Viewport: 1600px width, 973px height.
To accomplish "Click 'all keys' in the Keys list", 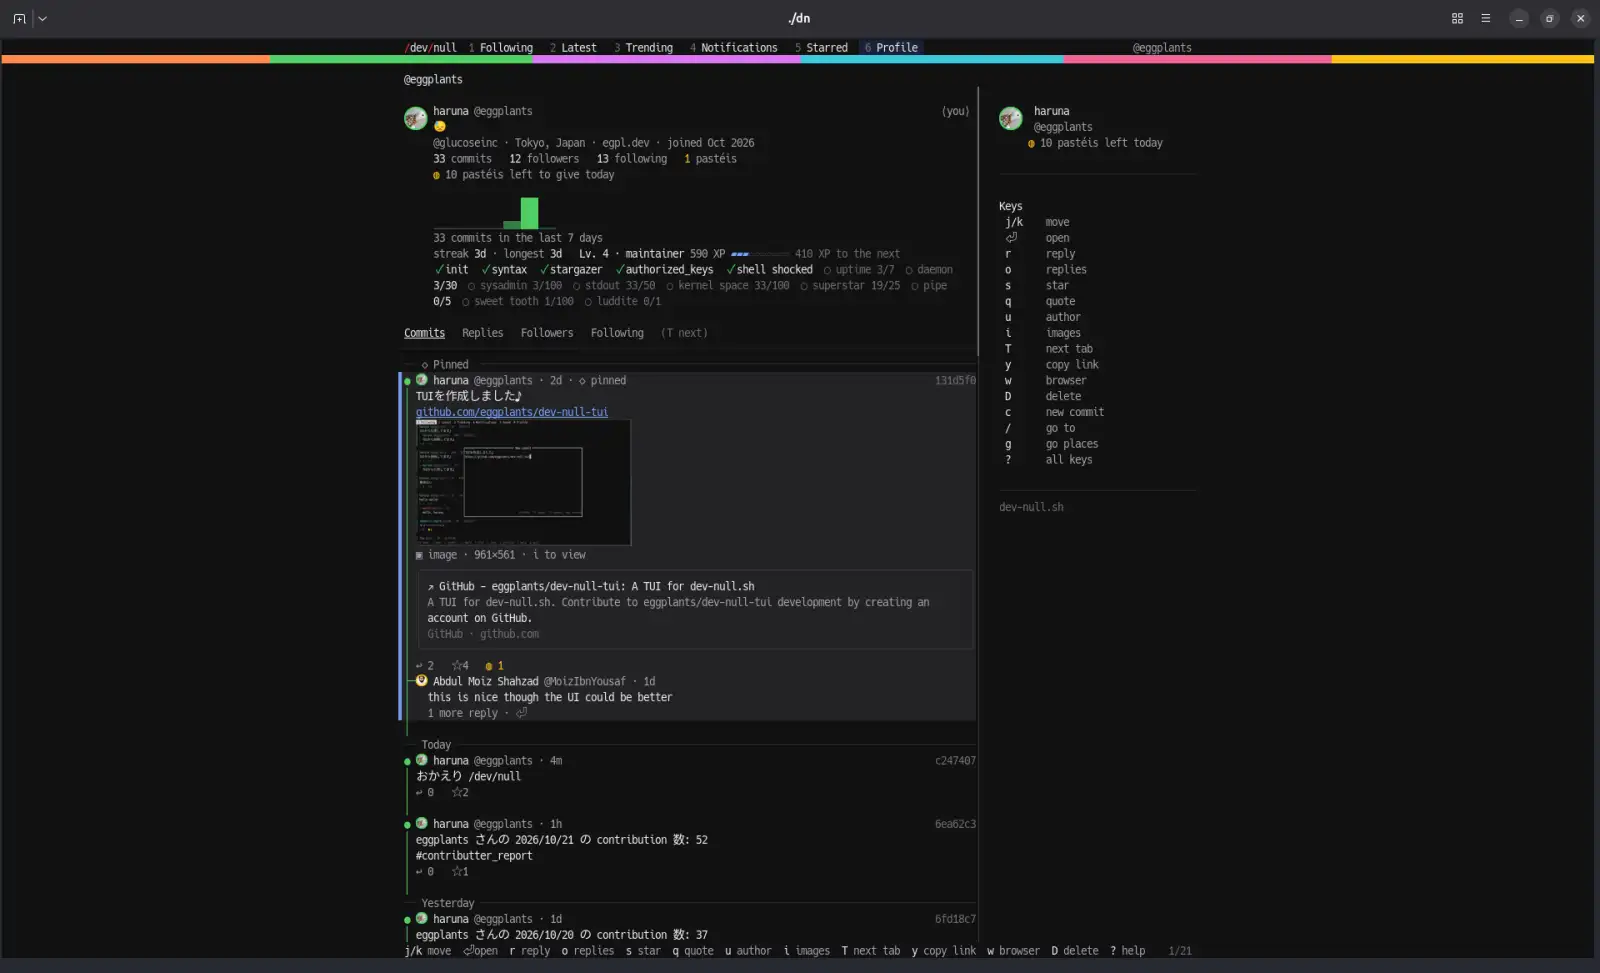I will tap(1069, 460).
